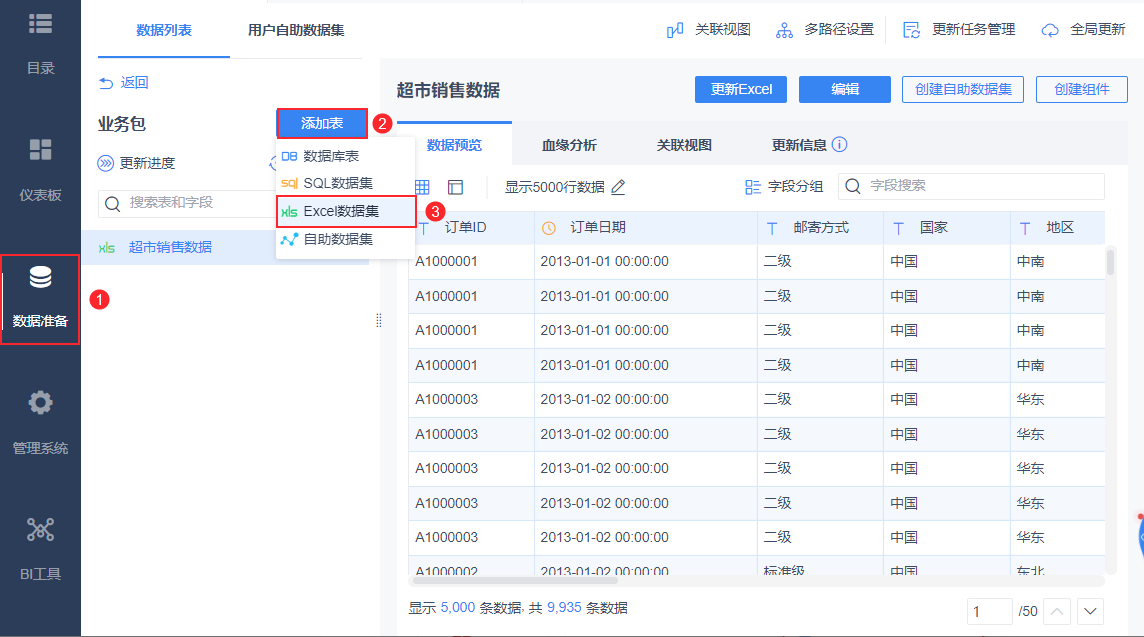The height and width of the screenshot is (637, 1144).
Task: Click the magnifier in 搜索表和字段 box
Action: (112, 204)
